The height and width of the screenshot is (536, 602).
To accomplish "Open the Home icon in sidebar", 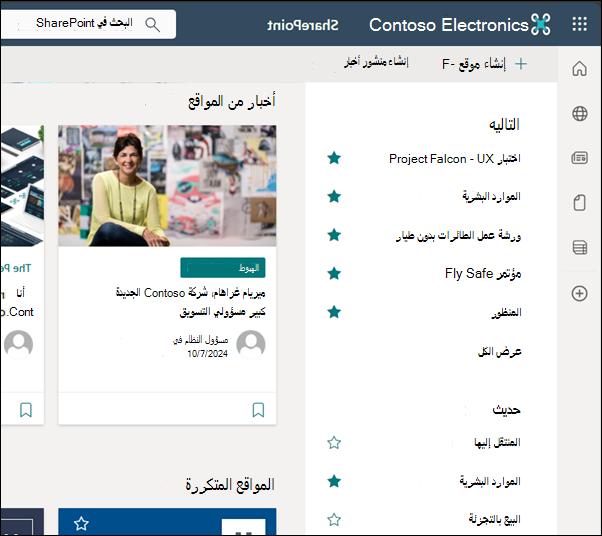I will pyautogui.click(x=579, y=69).
